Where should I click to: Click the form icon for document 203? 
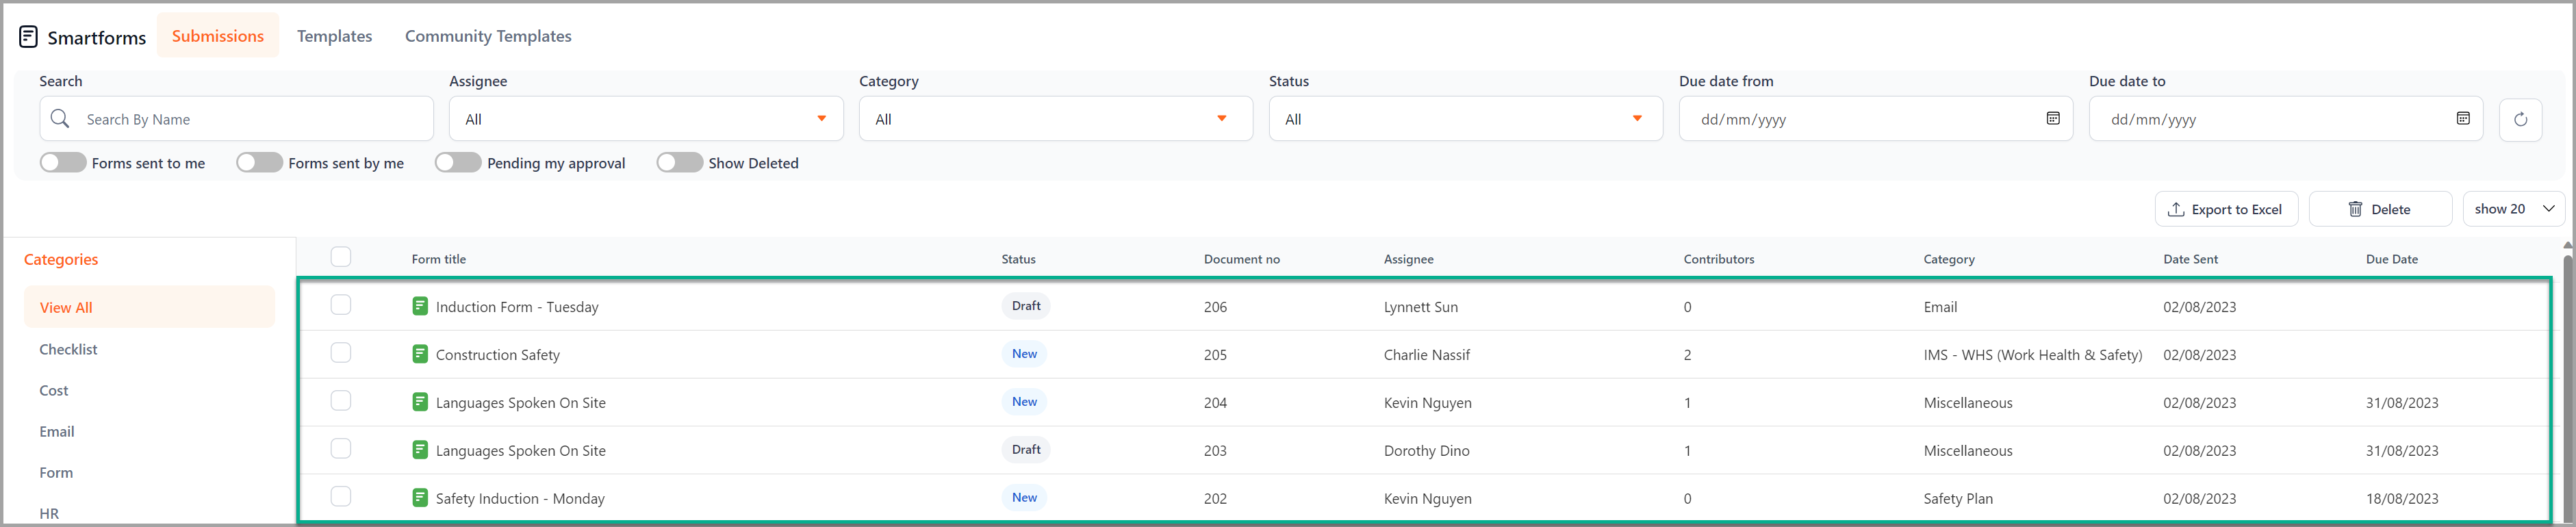(420, 450)
